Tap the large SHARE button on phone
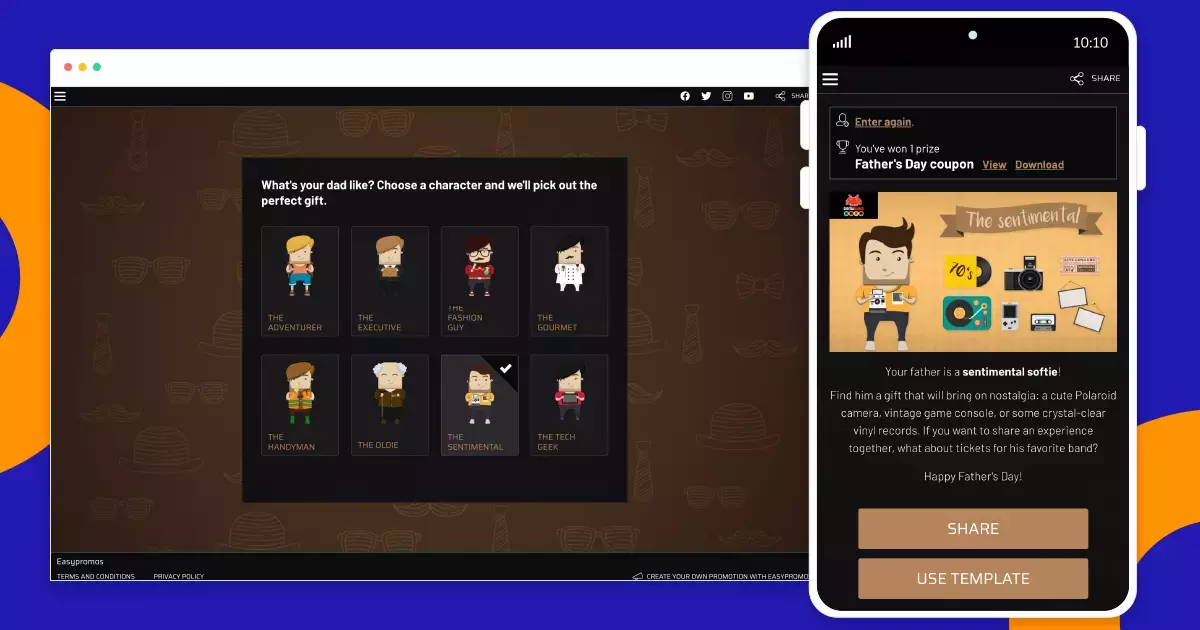Viewport: 1200px width, 630px height. click(x=973, y=529)
